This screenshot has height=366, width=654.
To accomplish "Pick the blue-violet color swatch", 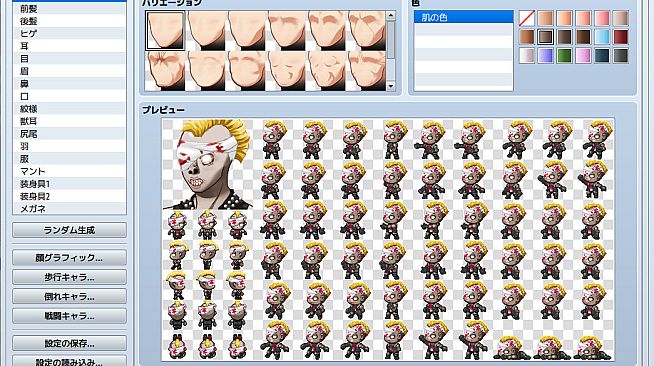I will (546, 55).
